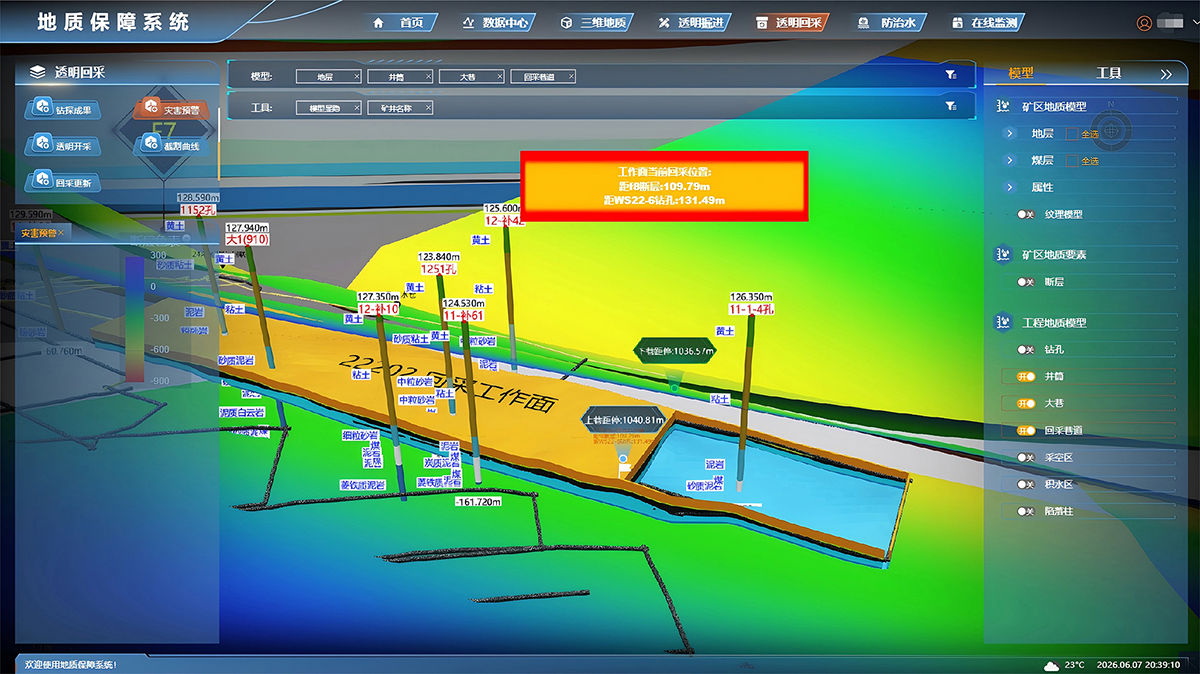Turn off the 井筒 switch
Image resolution: width=1200 pixels, height=674 pixels.
coord(1025,376)
